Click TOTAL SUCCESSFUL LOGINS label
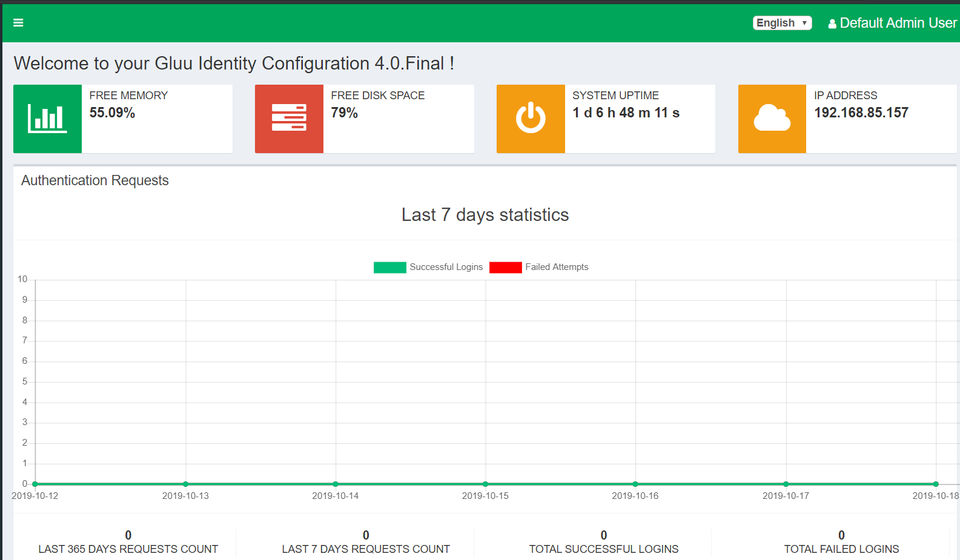960x560 pixels. tap(604, 549)
